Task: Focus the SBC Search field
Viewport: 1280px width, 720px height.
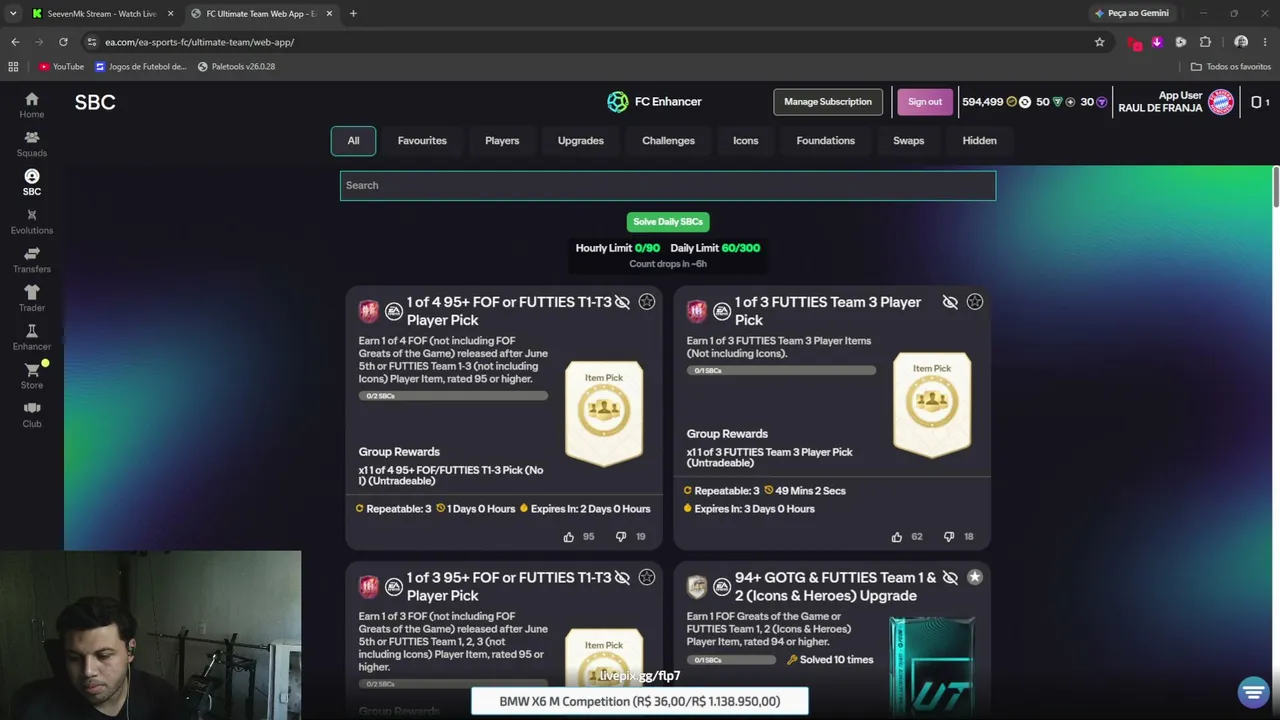Action: pos(668,185)
